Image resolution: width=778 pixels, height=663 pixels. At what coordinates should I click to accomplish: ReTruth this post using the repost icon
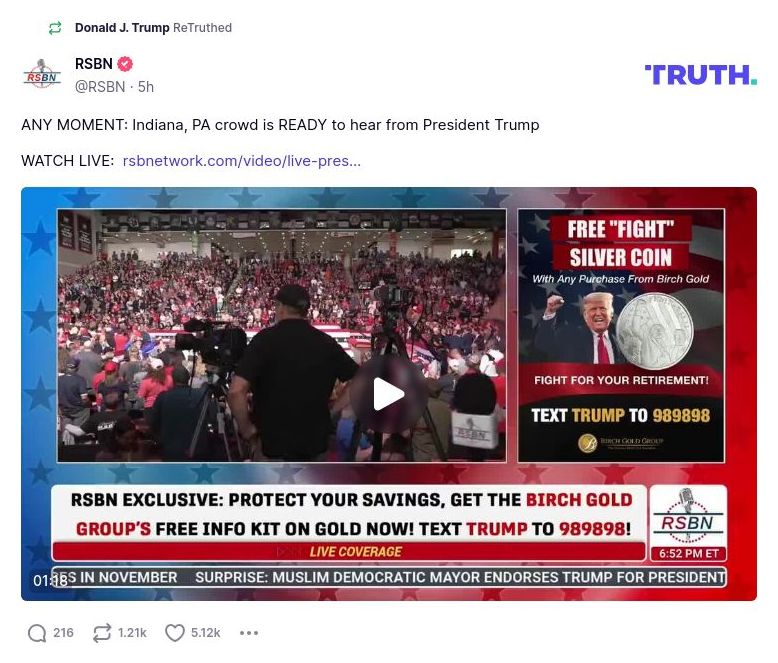[x=102, y=633]
